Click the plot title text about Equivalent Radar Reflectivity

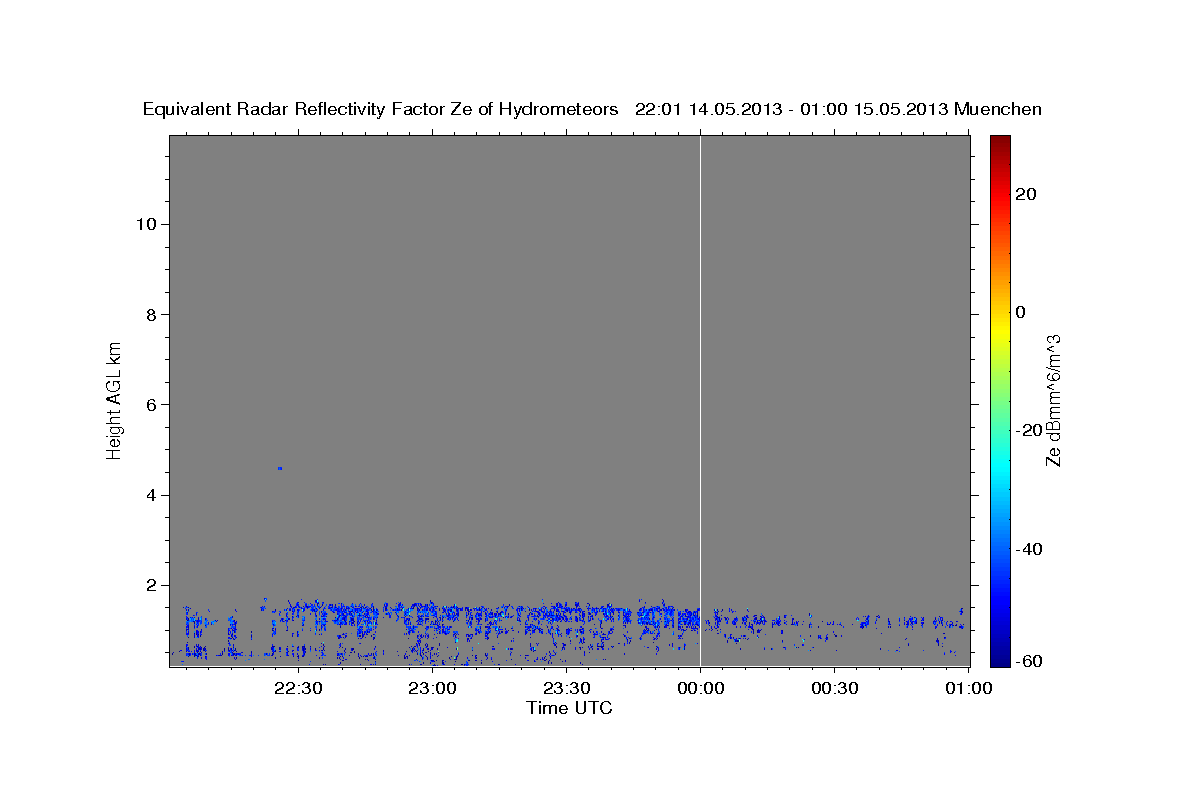(592, 110)
